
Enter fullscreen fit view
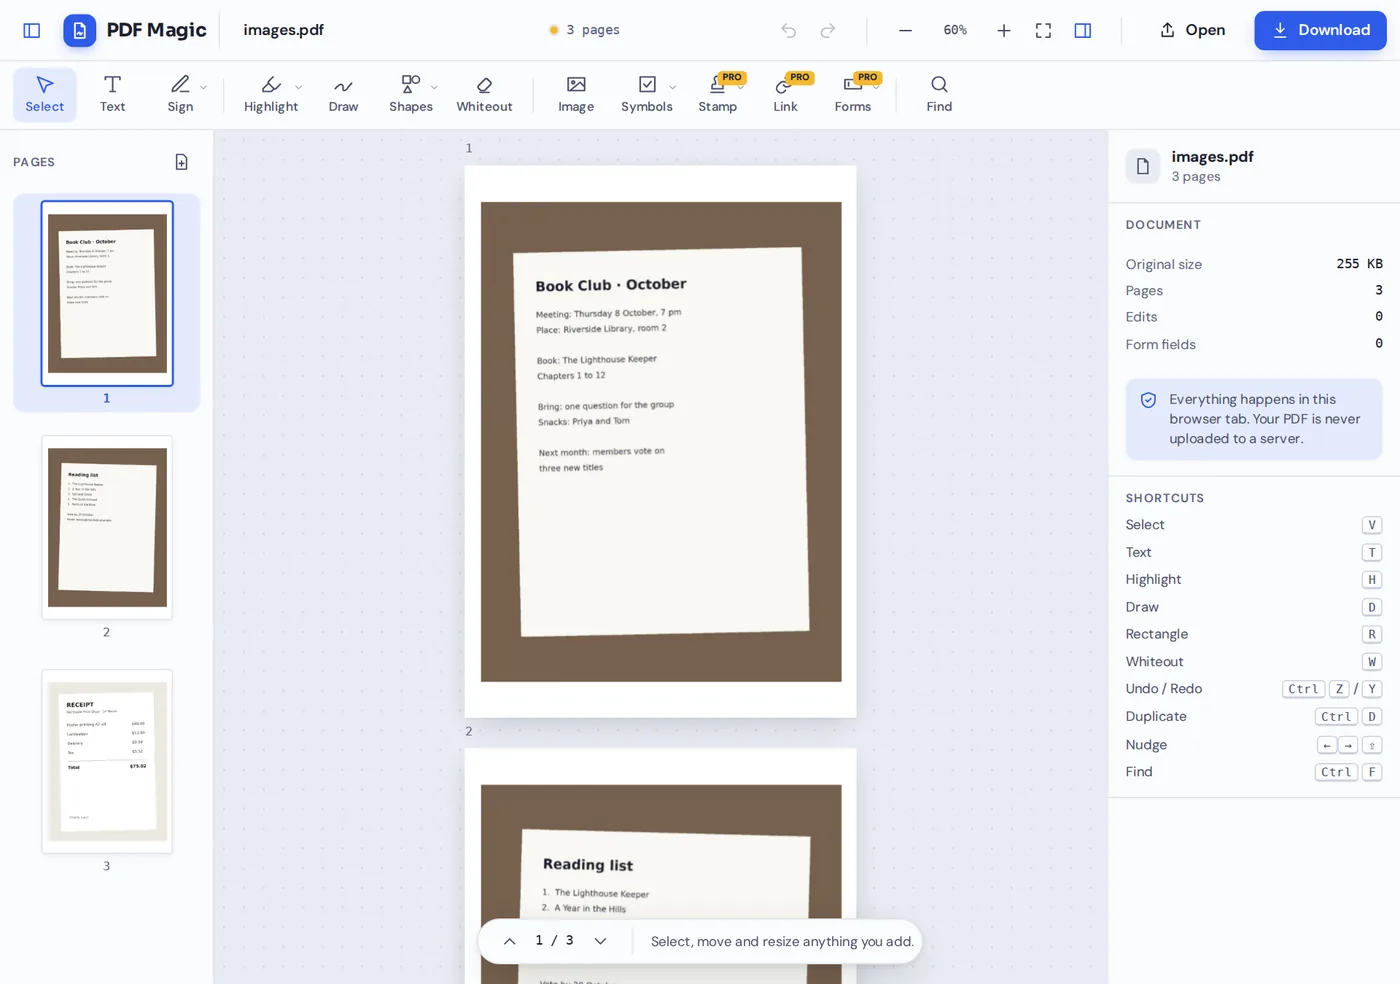(x=1043, y=30)
